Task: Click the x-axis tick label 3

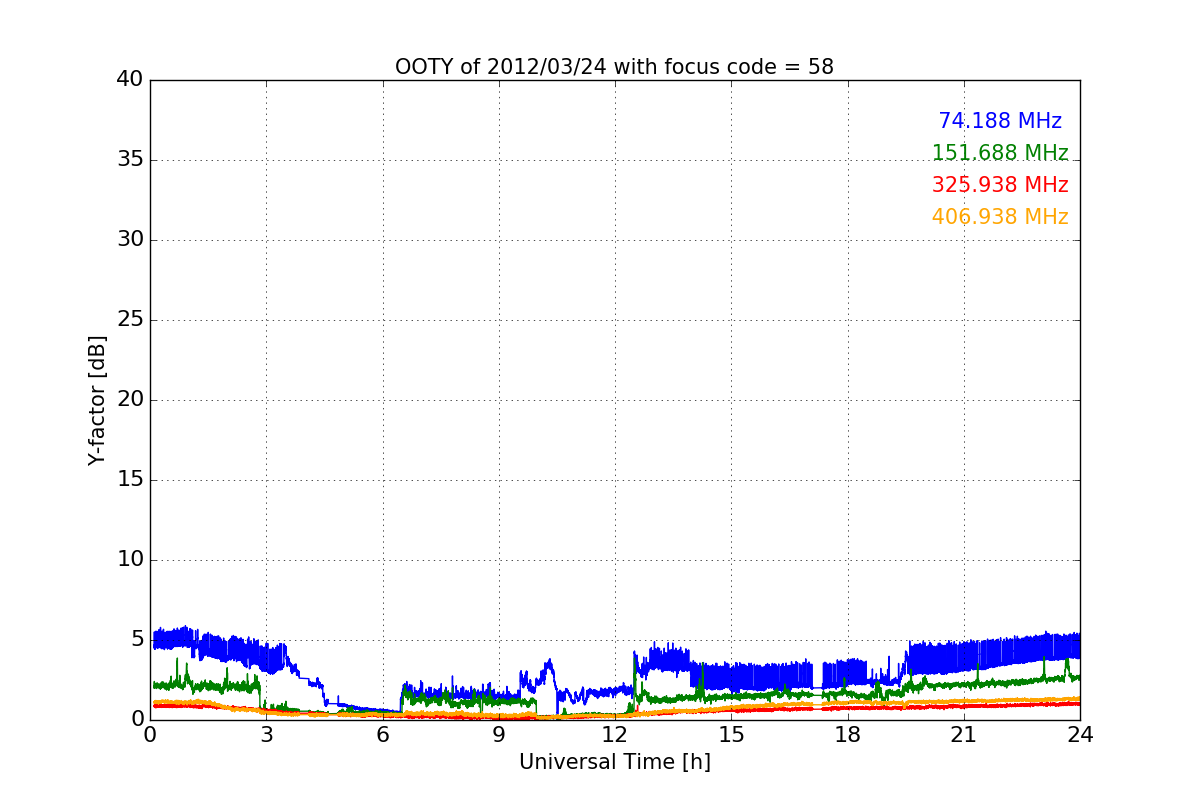Action: click(266, 735)
